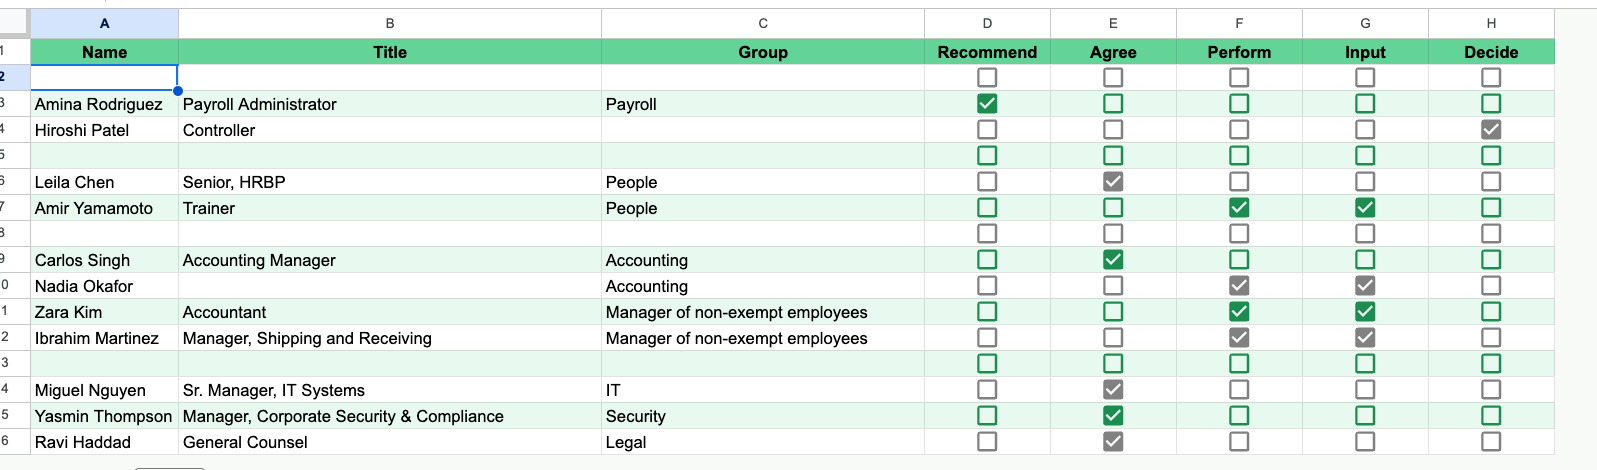This screenshot has height=470, width=1597.
Task: Select the column A header
Action: click(105, 23)
